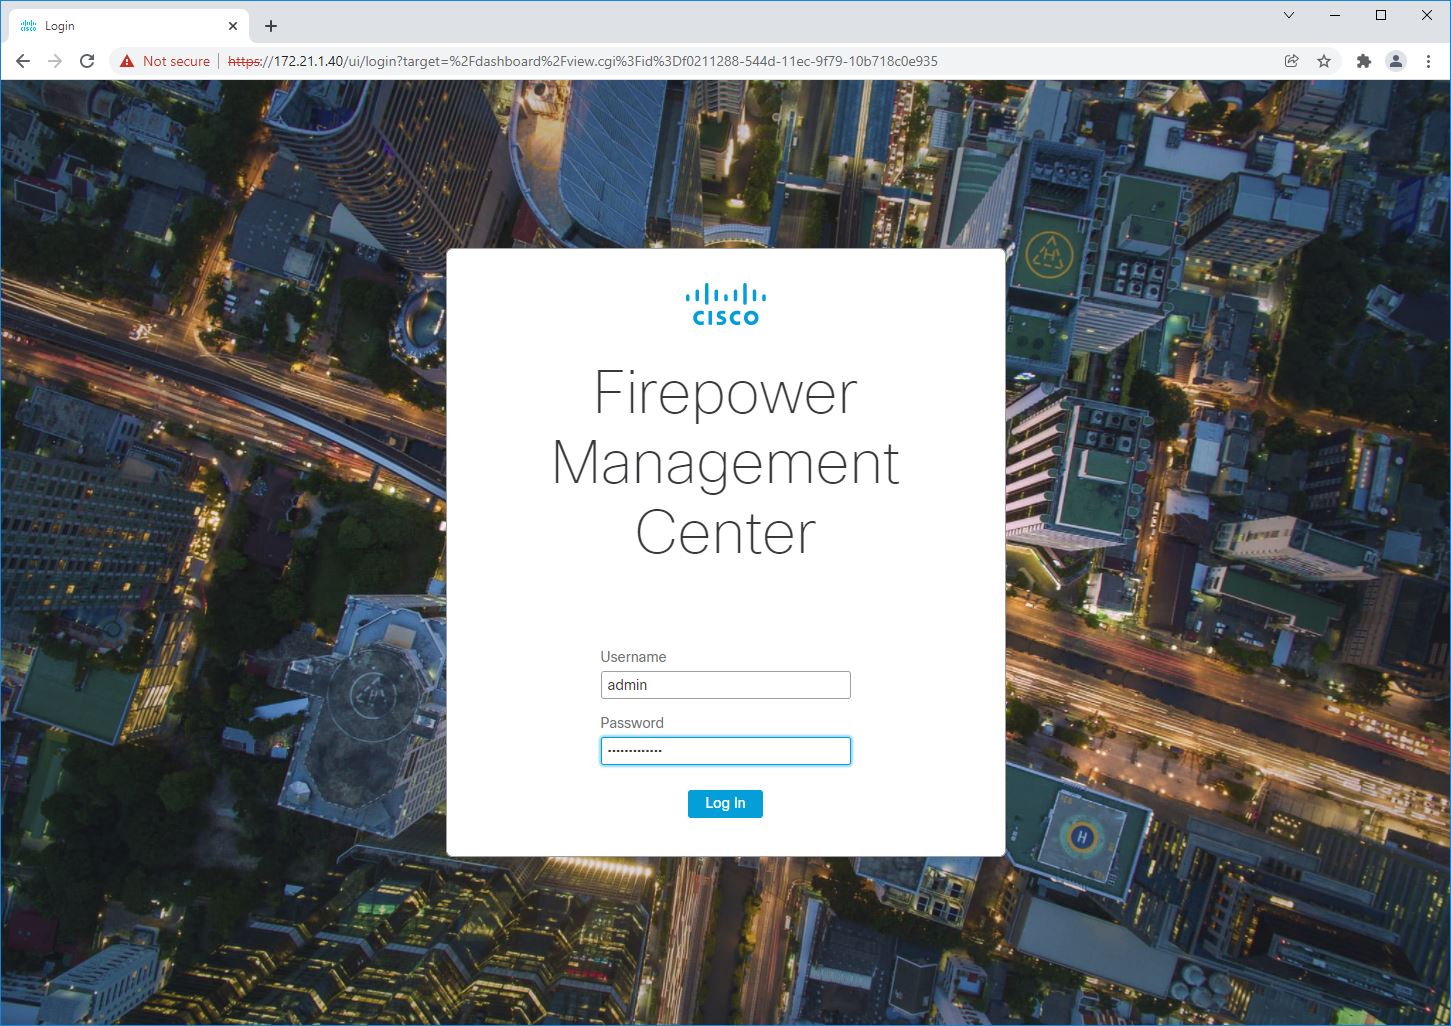The image size is (1451, 1026).
Task: Share this page icon in address bar
Action: tap(1292, 61)
